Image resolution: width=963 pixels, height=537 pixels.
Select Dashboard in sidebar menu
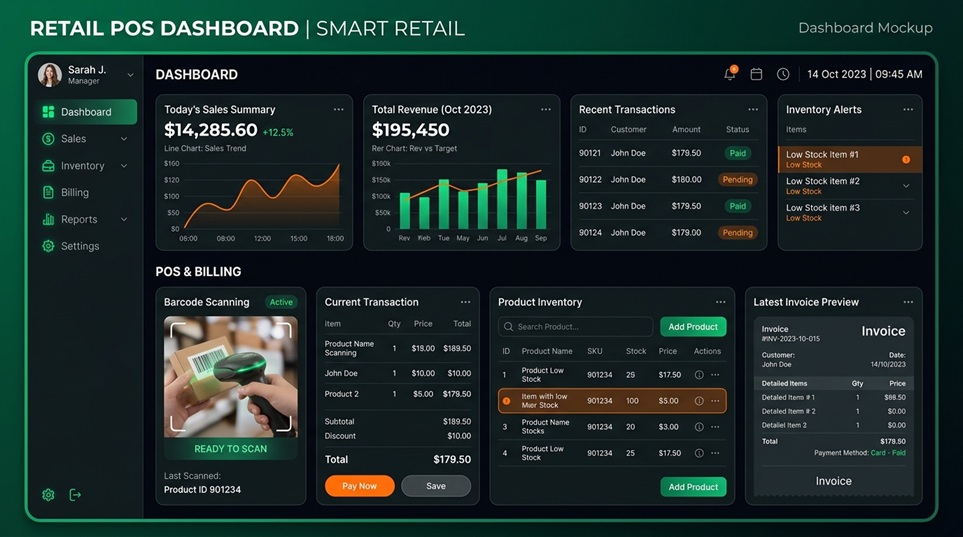coord(85,112)
